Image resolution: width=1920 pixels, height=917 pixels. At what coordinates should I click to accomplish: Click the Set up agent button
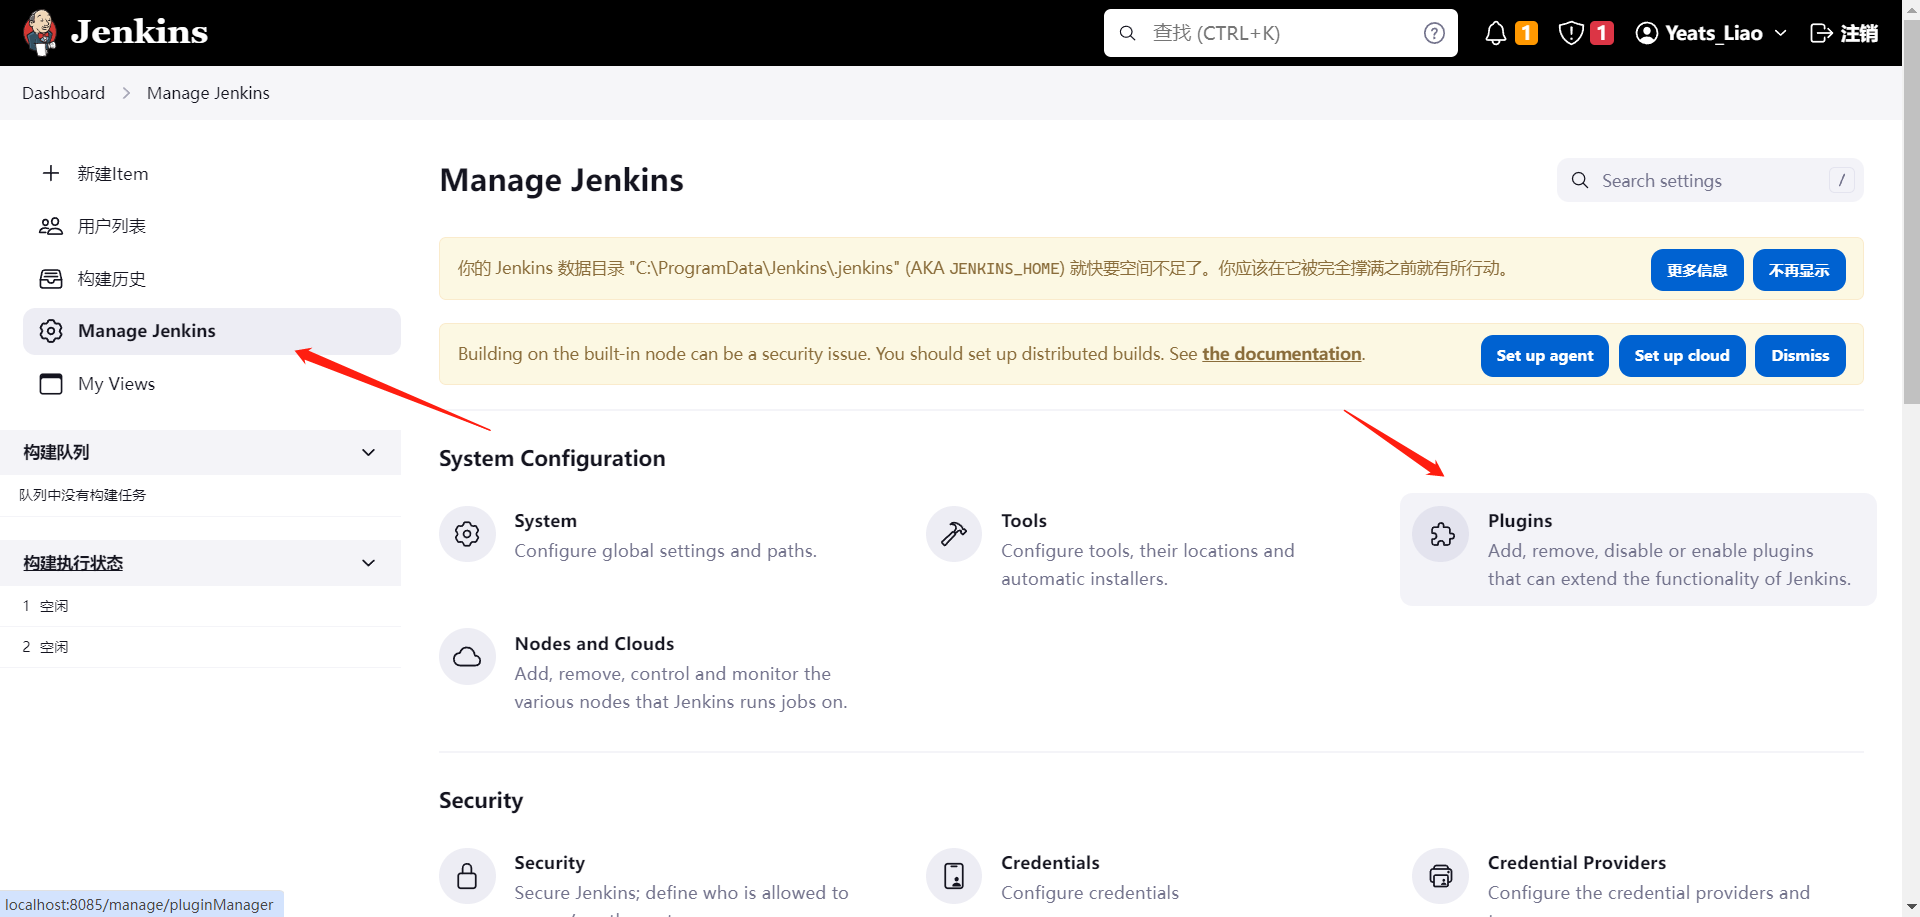1544,355
